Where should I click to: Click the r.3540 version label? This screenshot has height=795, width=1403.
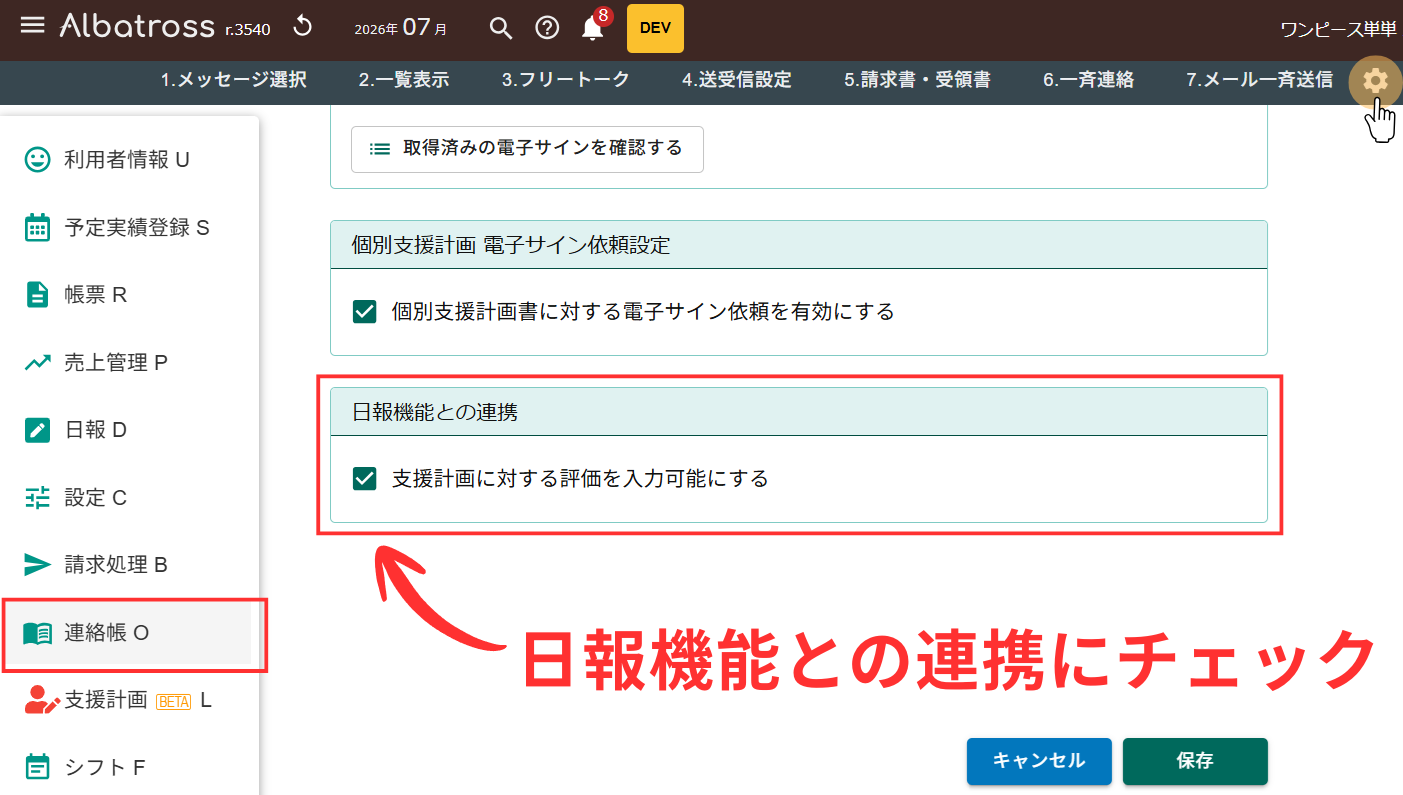coord(247,30)
